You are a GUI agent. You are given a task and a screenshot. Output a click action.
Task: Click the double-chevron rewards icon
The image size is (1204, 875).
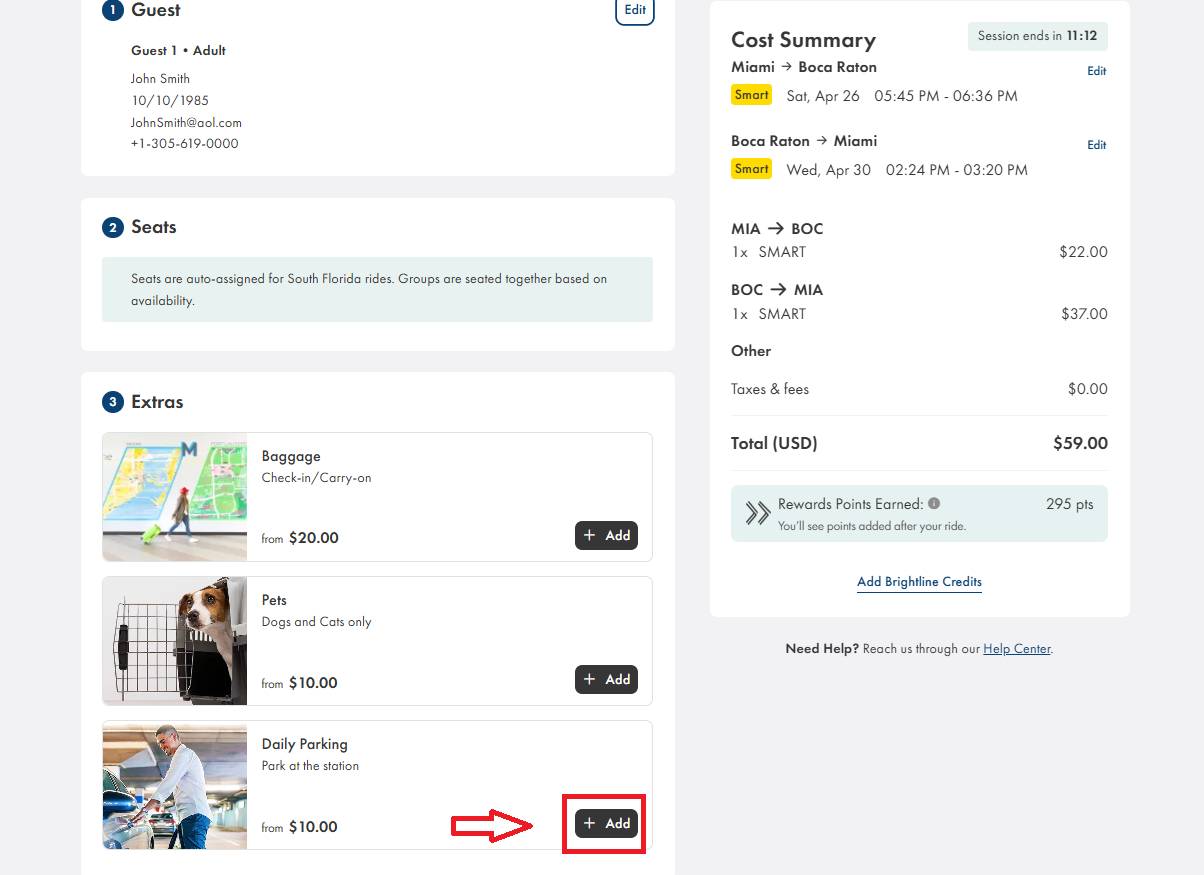coord(757,513)
